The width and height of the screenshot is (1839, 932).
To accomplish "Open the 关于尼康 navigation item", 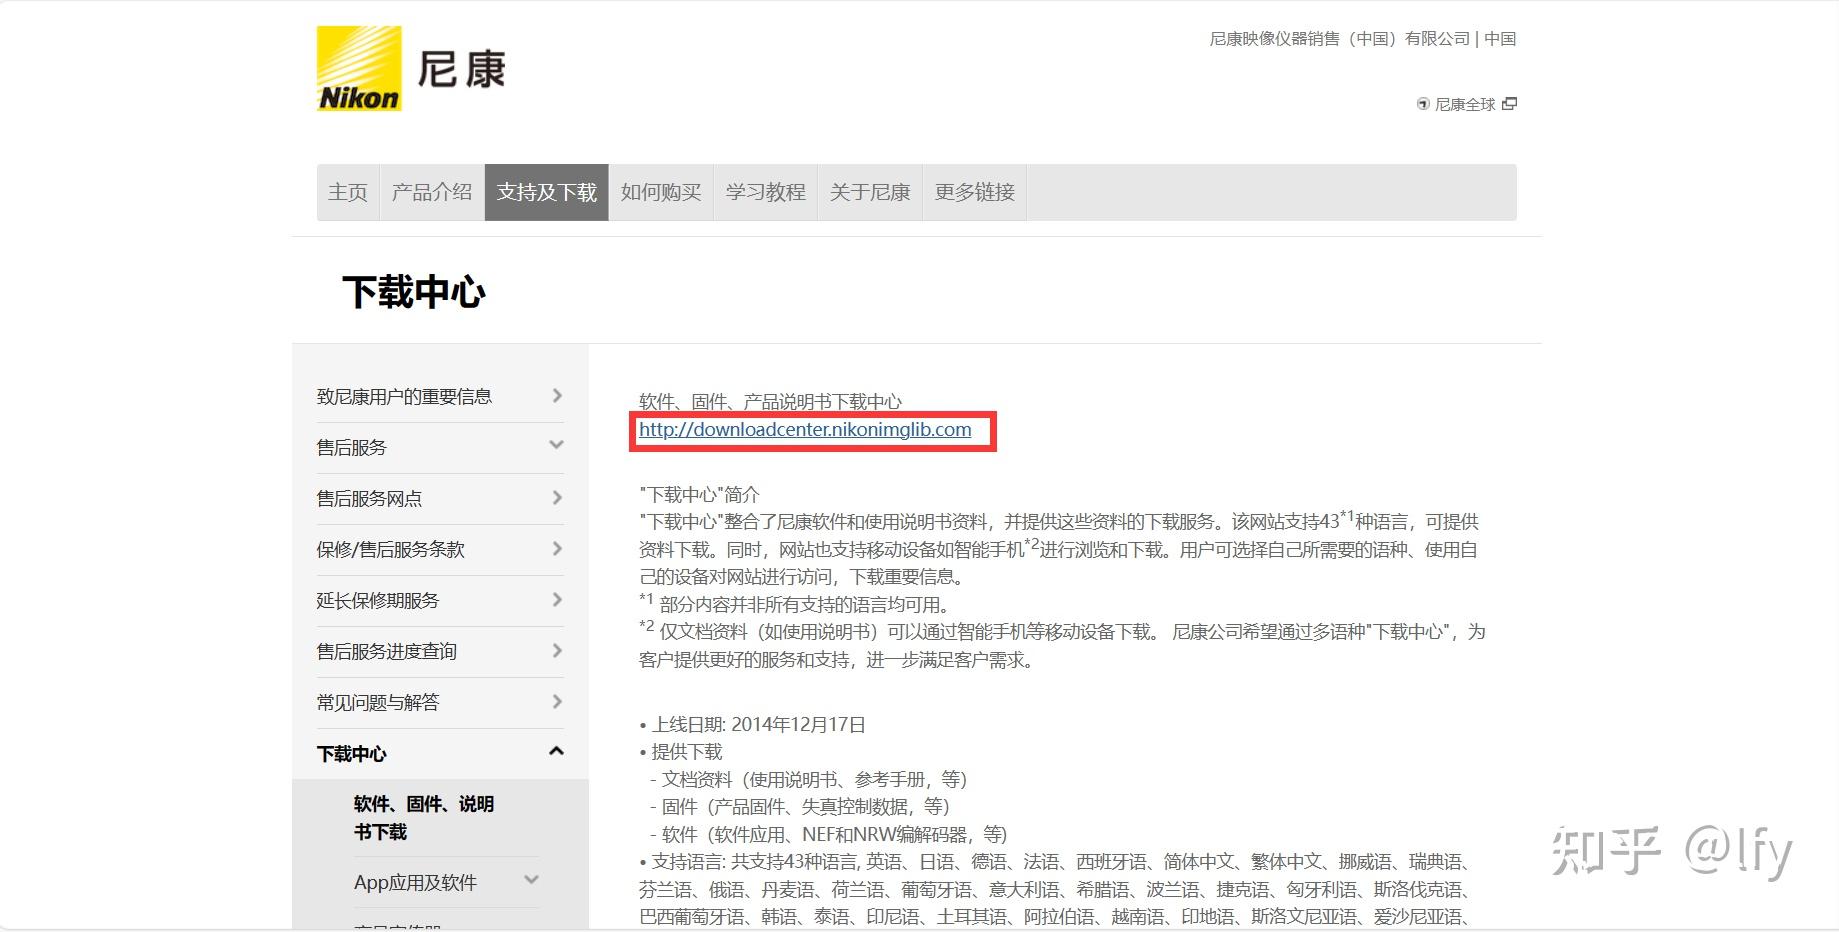I will [x=869, y=191].
